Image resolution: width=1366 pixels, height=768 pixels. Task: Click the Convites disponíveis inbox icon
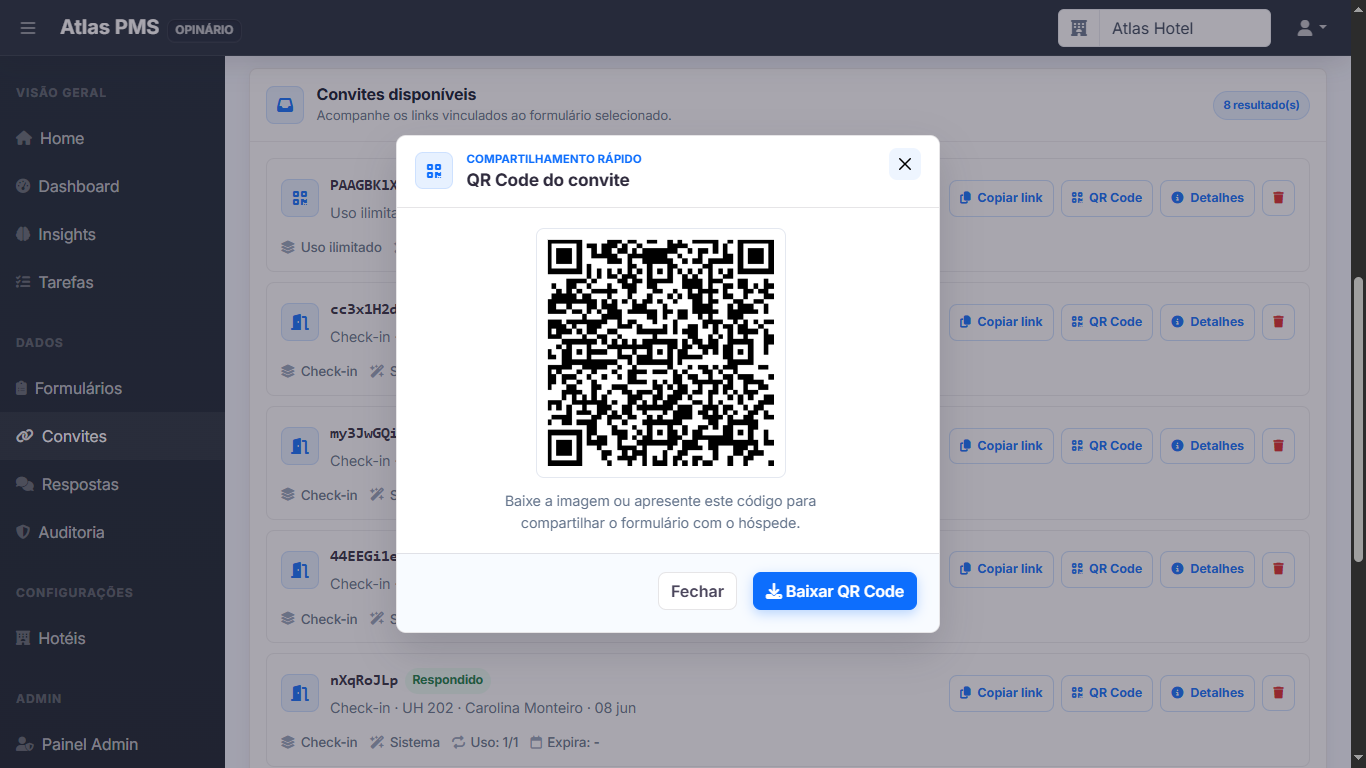(285, 105)
